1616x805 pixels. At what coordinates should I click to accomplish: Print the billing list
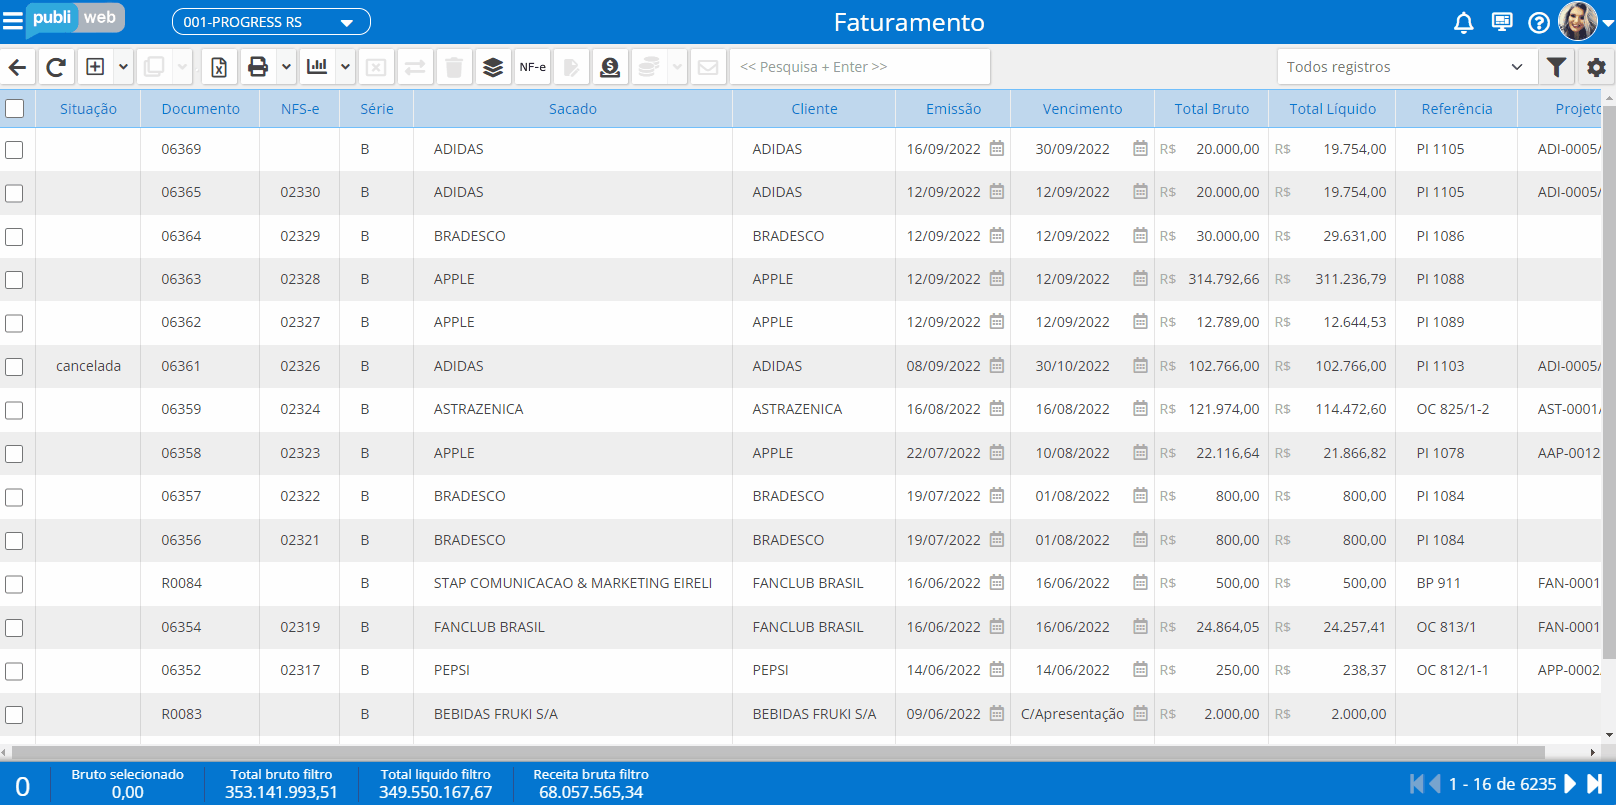tap(258, 67)
